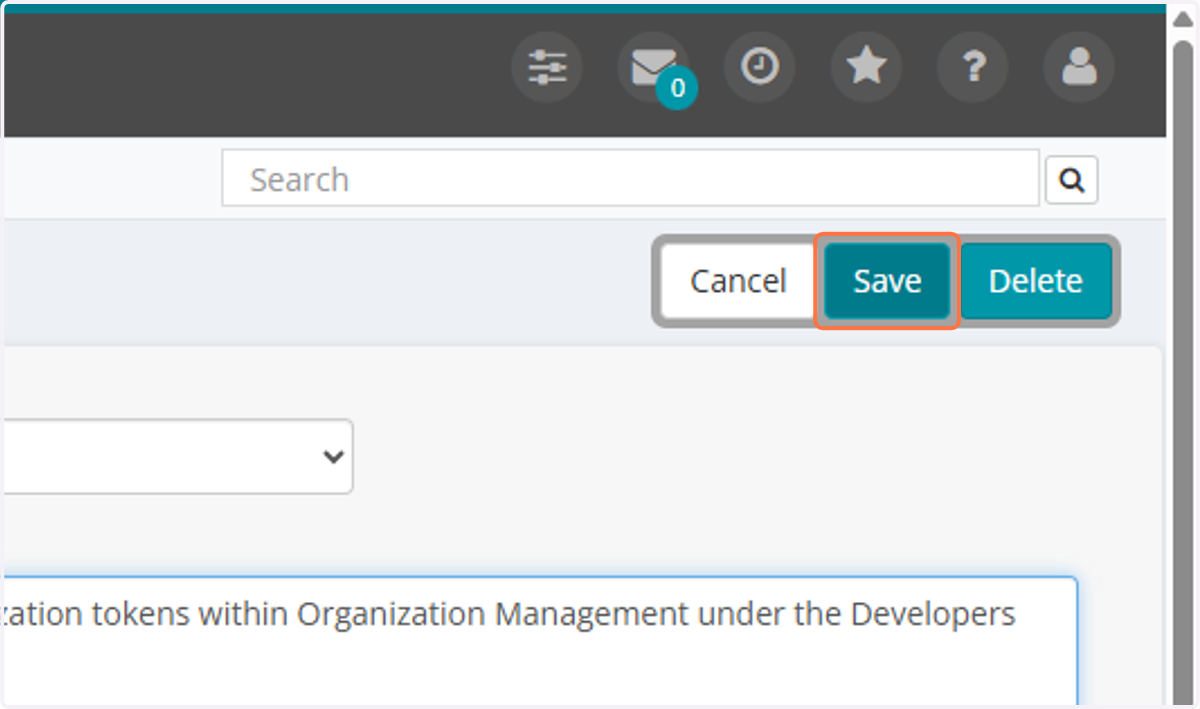
Task: Click inside the Search field
Action: point(631,179)
